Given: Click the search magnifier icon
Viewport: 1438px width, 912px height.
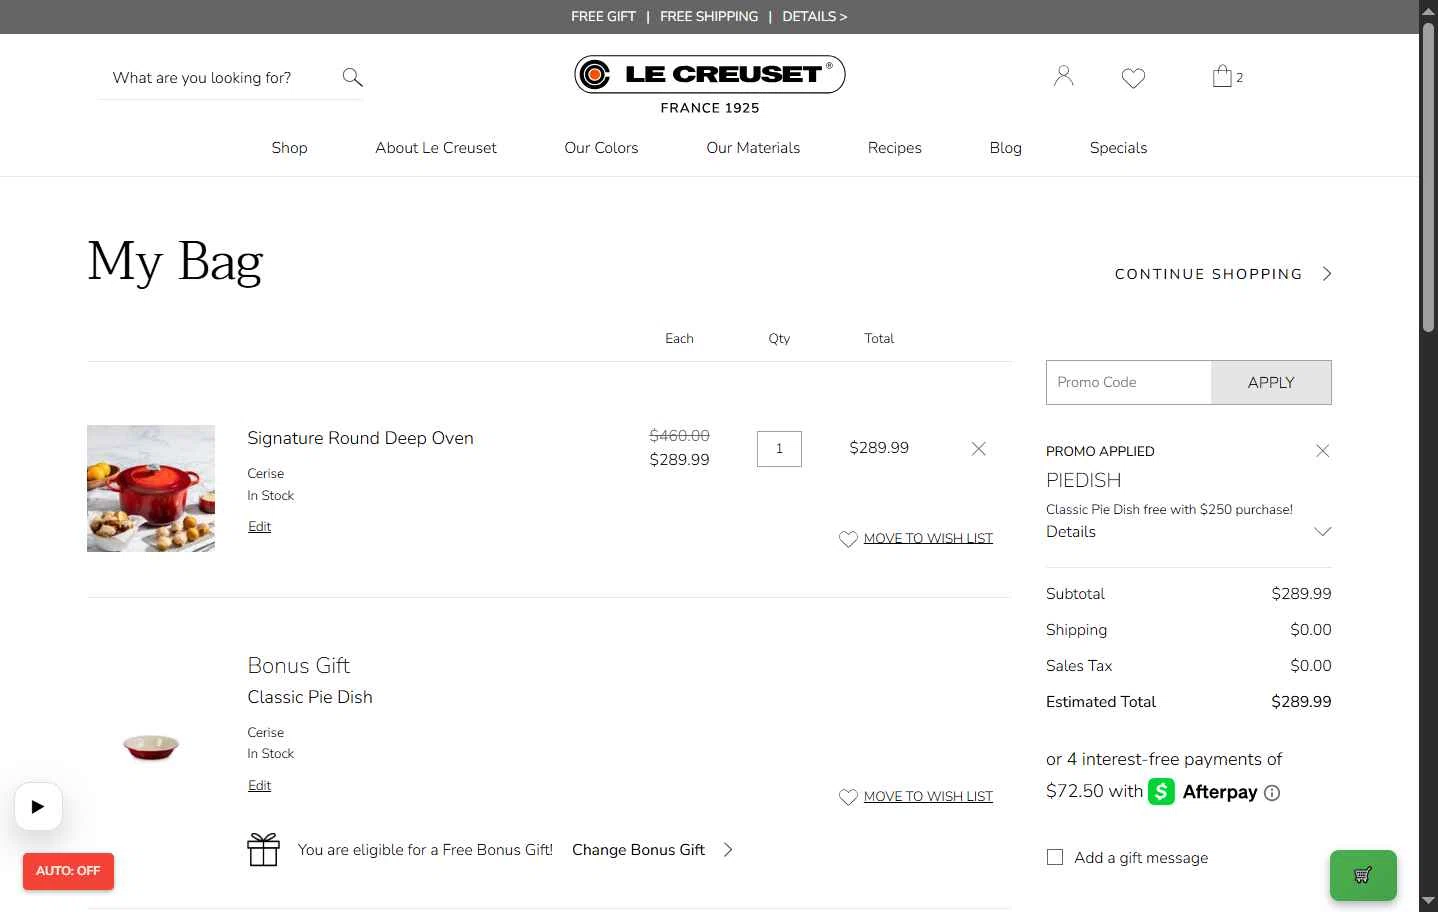Looking at the screenshot, I should 352,77.
